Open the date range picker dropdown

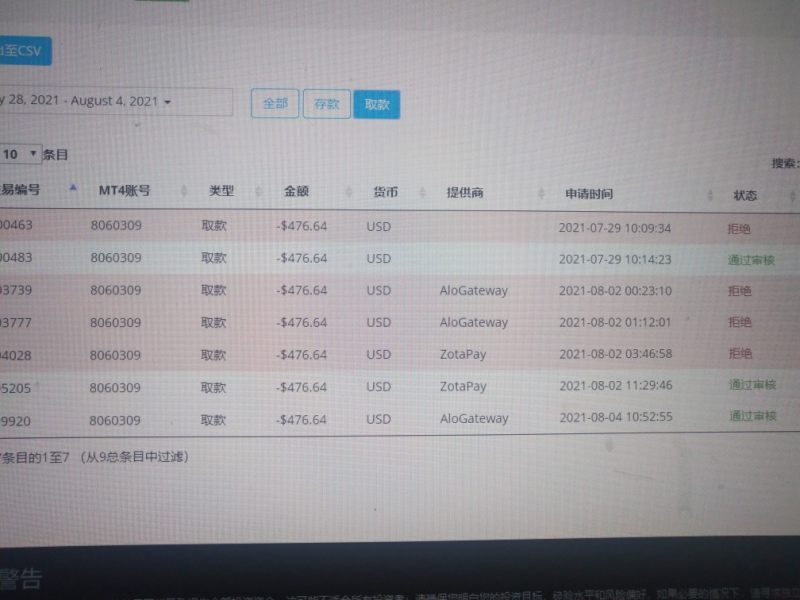(x=115, y=101)
